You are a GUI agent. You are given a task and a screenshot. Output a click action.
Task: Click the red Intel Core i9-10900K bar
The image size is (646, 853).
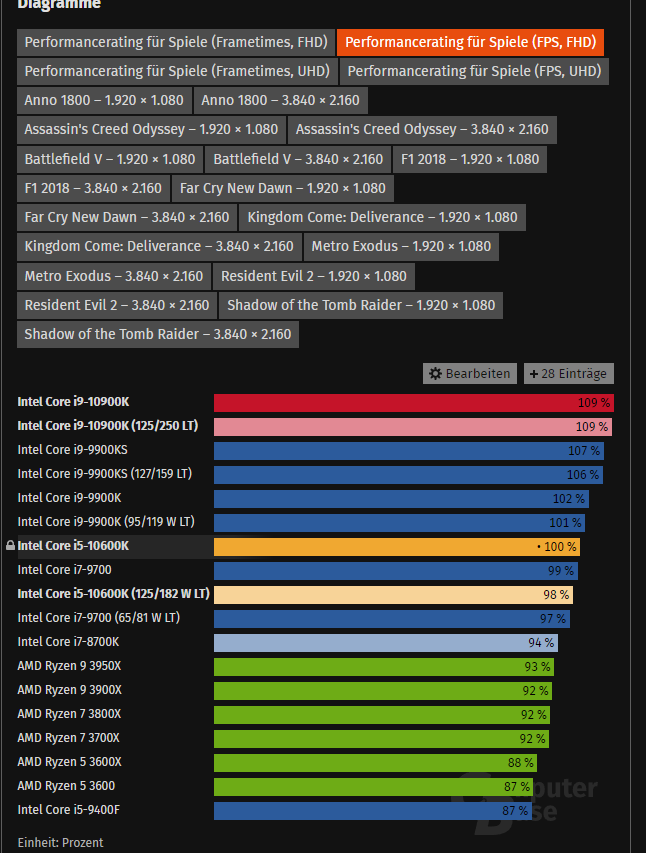point(414,403)
